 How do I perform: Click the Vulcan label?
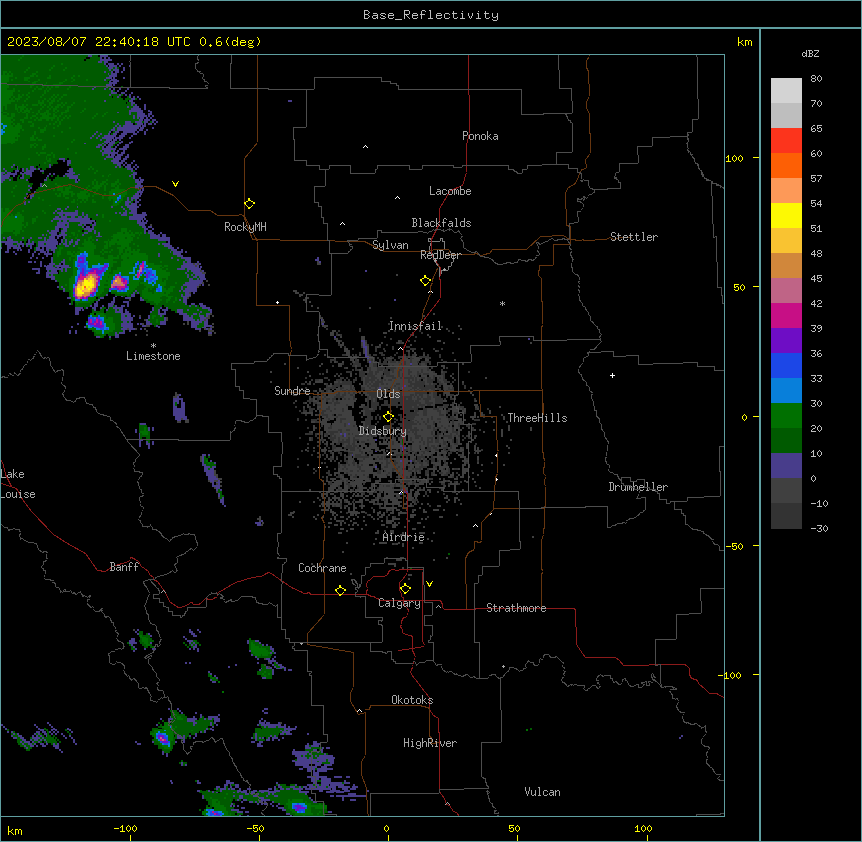[x=543, y=792]
